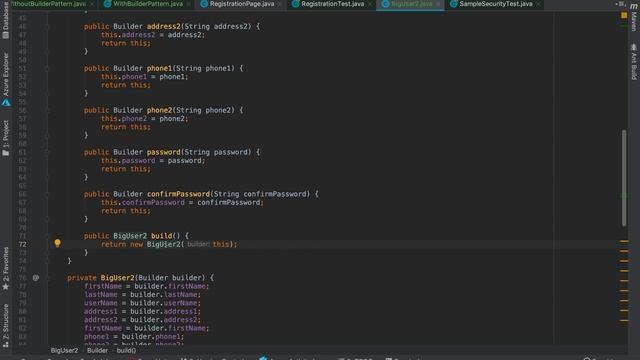
Task: Click line number 72 in the gutter
Action: 22,244
